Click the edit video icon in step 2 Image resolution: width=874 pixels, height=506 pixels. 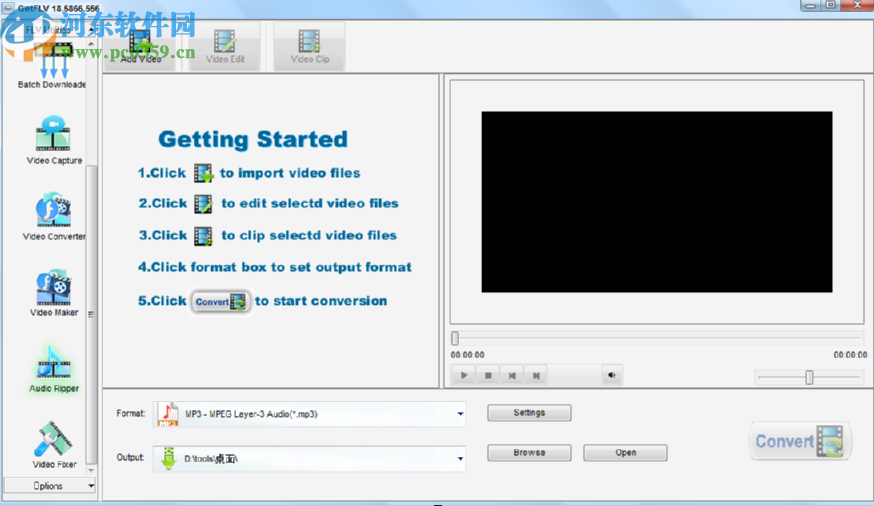[x=203, y=203]
